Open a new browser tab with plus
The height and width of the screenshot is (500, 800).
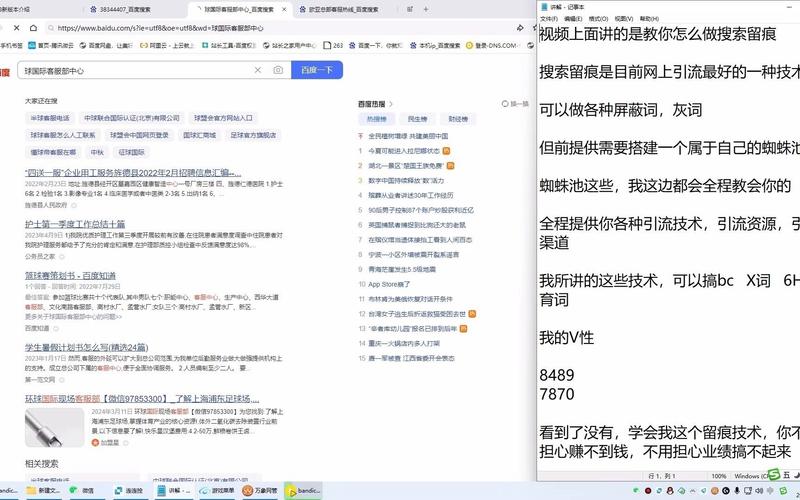[426, 9]
